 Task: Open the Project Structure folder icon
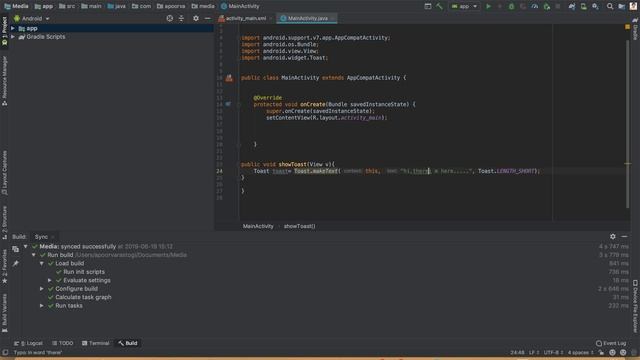(621, 6)
